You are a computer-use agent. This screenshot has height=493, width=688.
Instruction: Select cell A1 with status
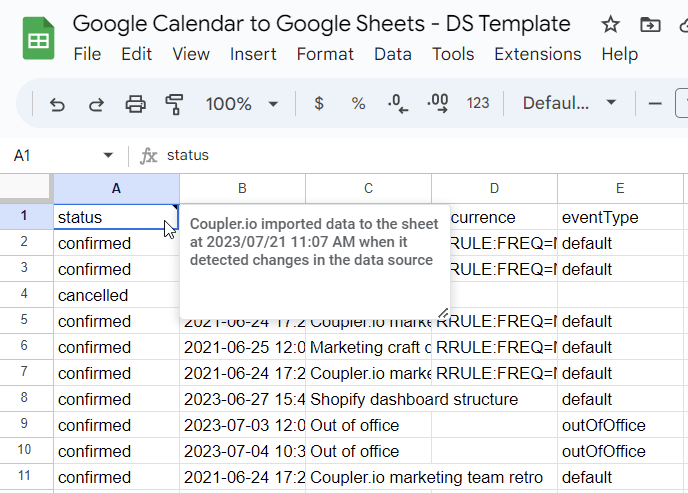coord(116,217)
